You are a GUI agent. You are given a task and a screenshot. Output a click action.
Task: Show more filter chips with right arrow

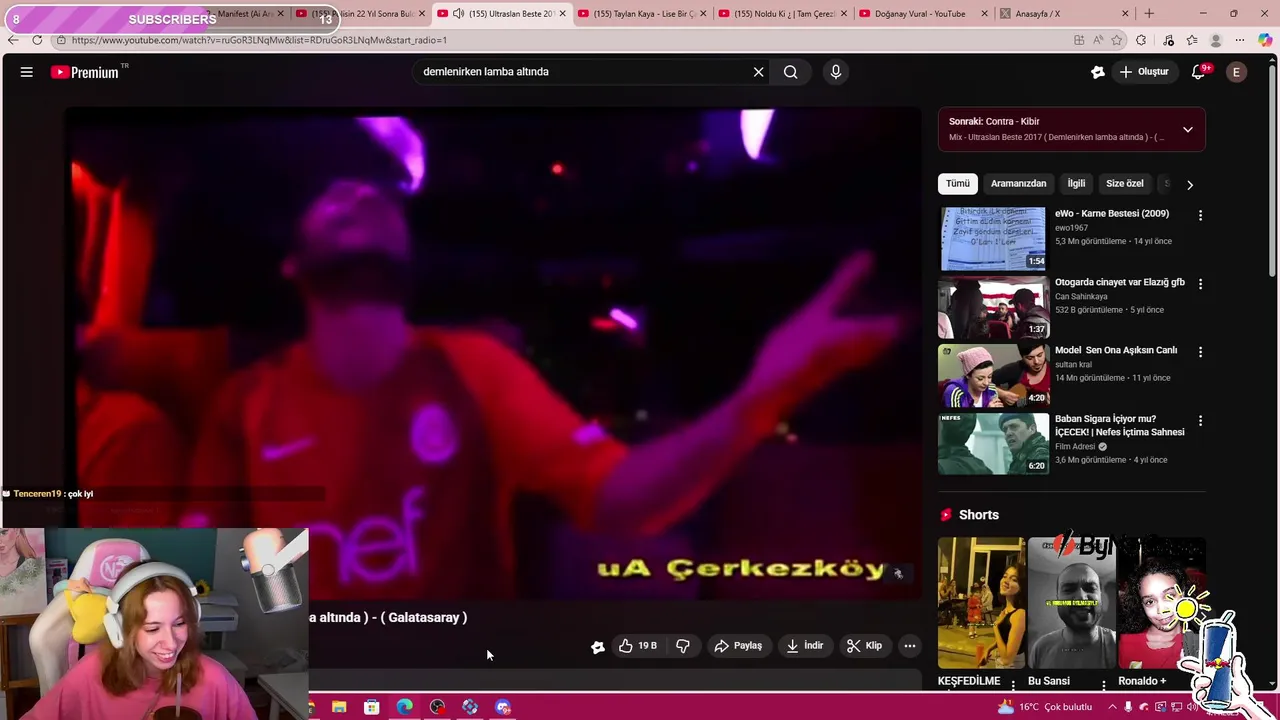[1190, 185]
